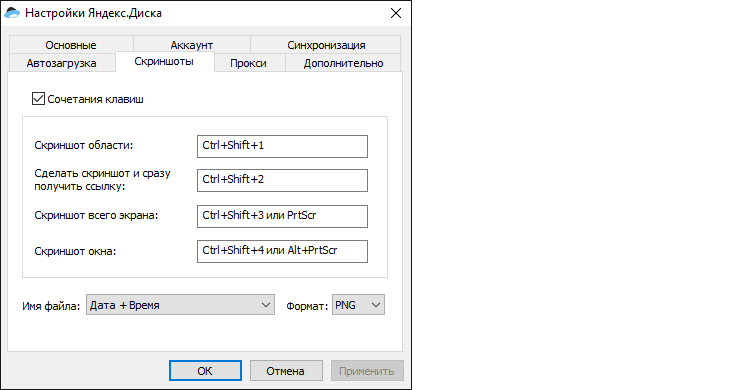
Task: Go to the Синхронизация tab
Action: pyautogui.click(x=326, y=45)
